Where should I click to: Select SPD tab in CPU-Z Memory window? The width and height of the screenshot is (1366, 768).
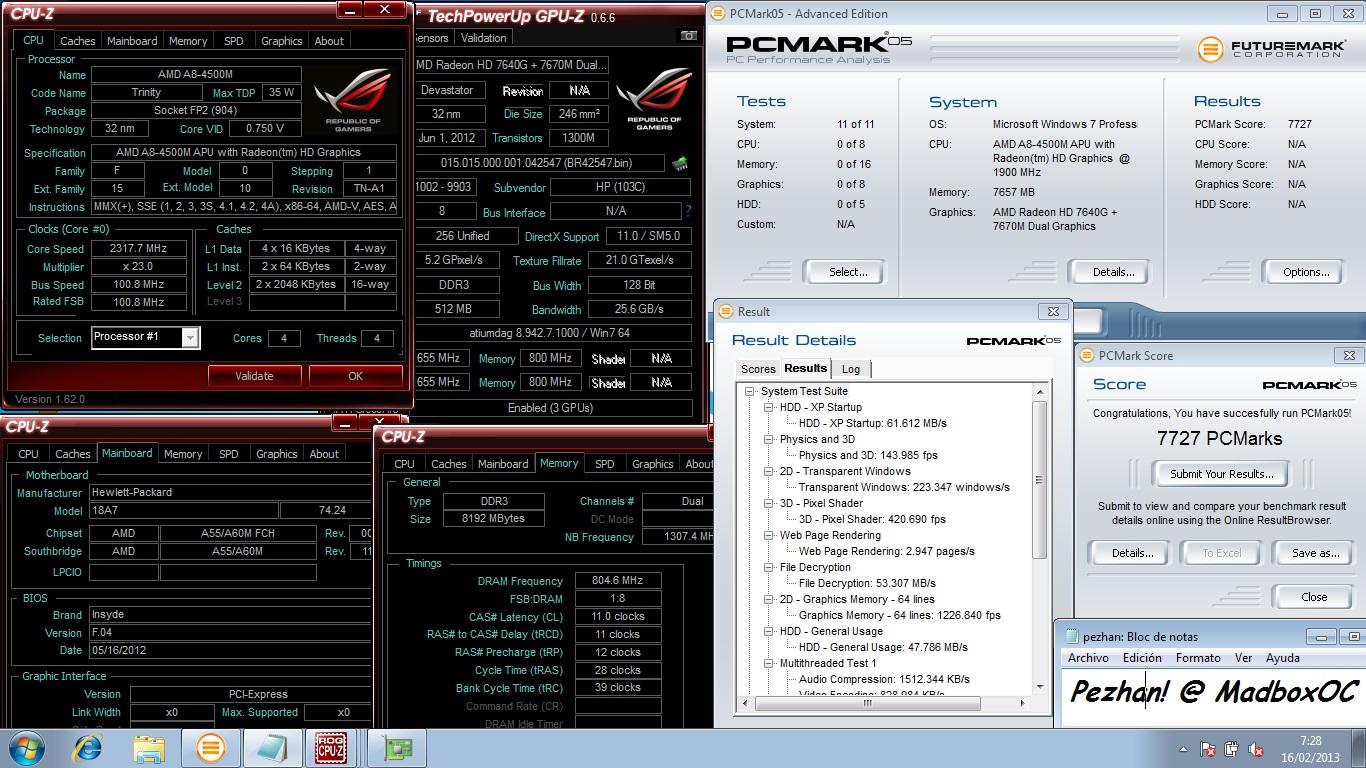(x=604, y=464)
